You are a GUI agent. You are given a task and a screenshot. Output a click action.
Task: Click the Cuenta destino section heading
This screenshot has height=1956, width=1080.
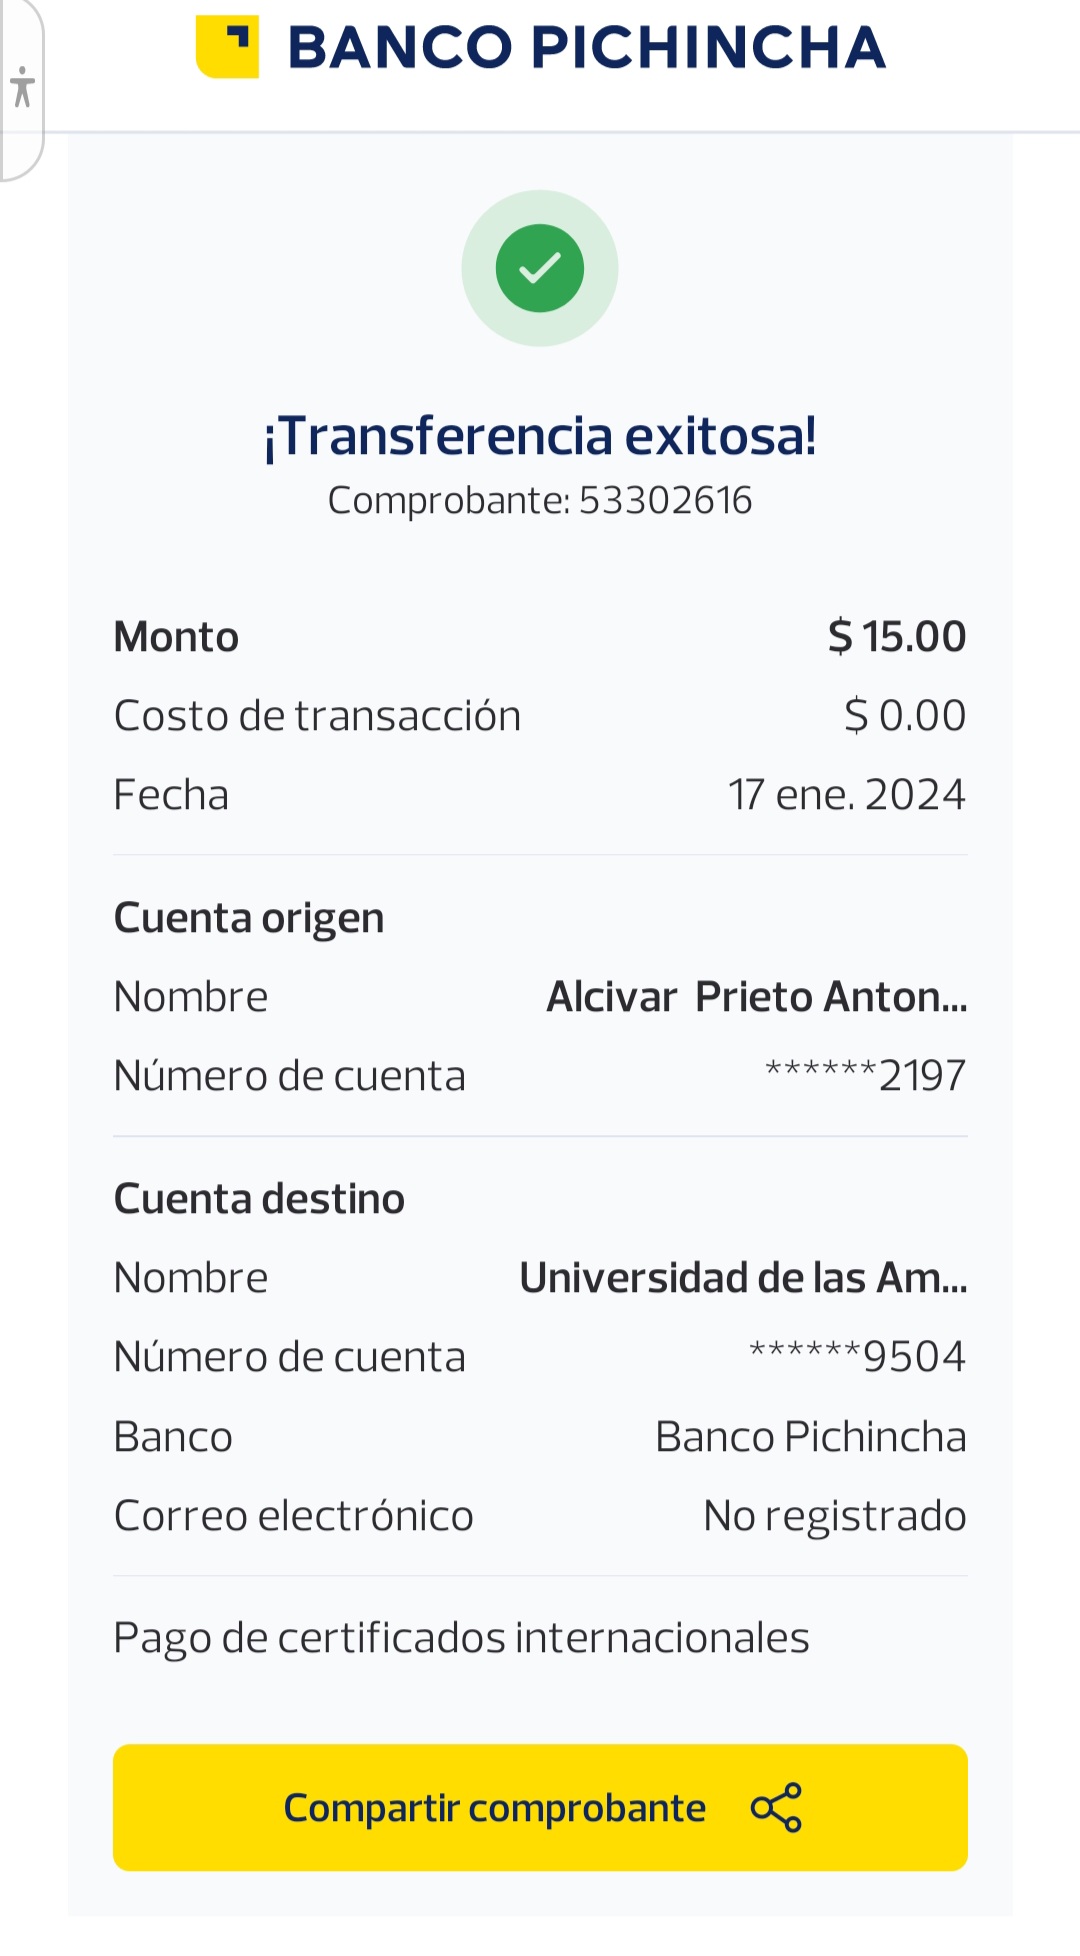click(259, 1199)
